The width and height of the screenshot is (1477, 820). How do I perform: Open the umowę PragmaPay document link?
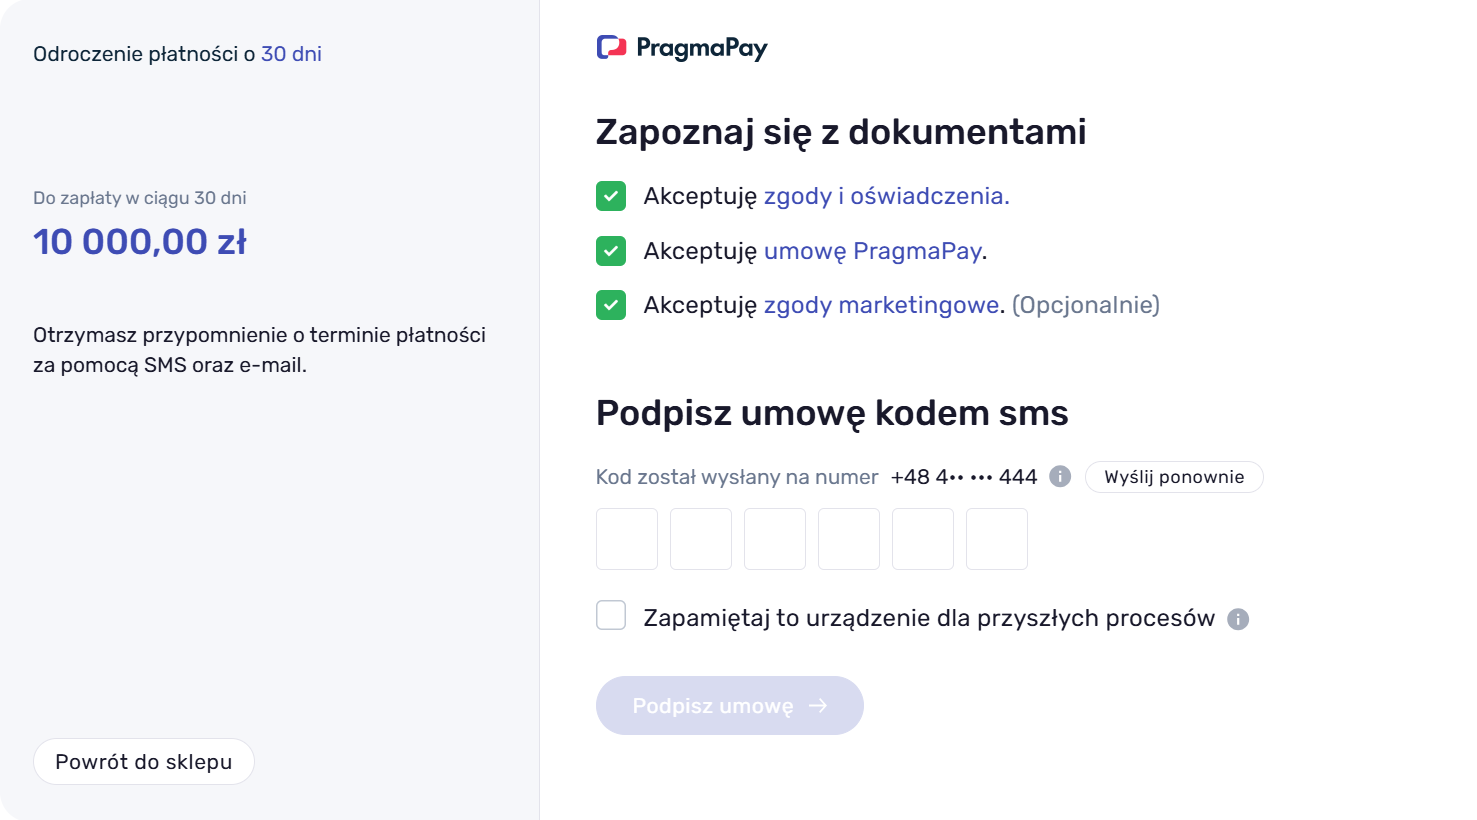[x=872, y=251]
